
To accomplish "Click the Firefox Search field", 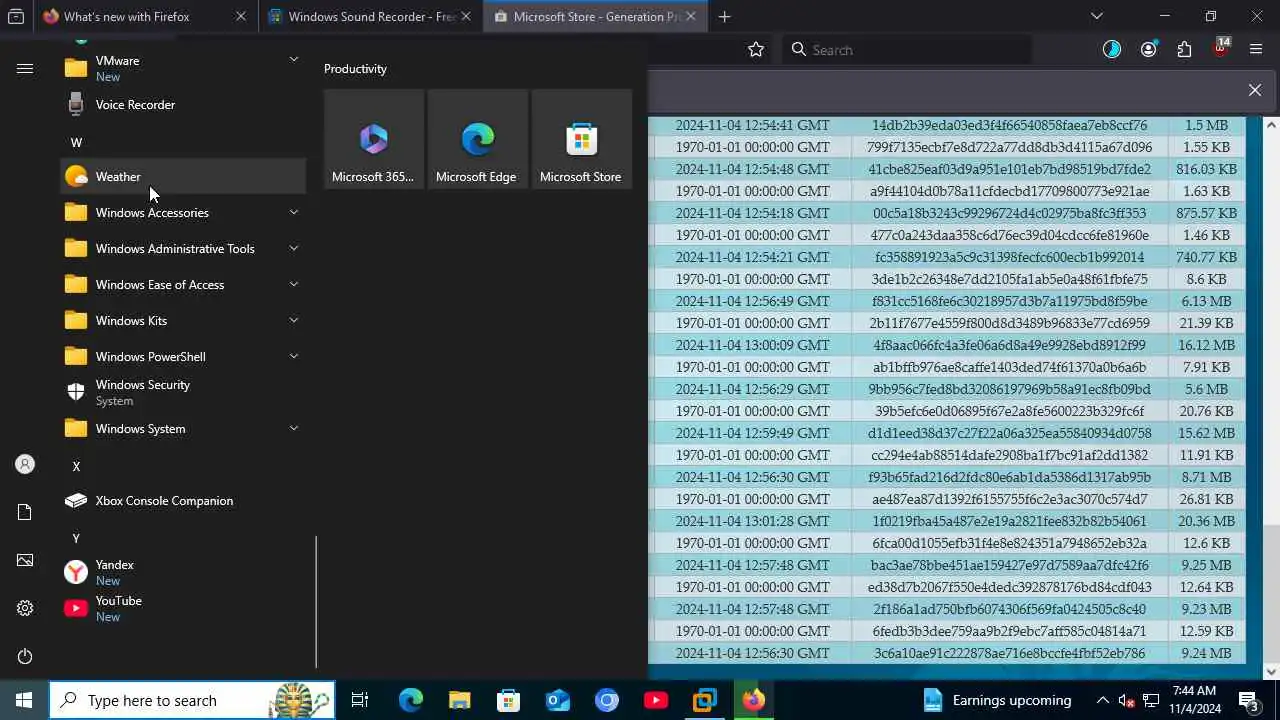I will pyautogui.click(x=908, y=50).
